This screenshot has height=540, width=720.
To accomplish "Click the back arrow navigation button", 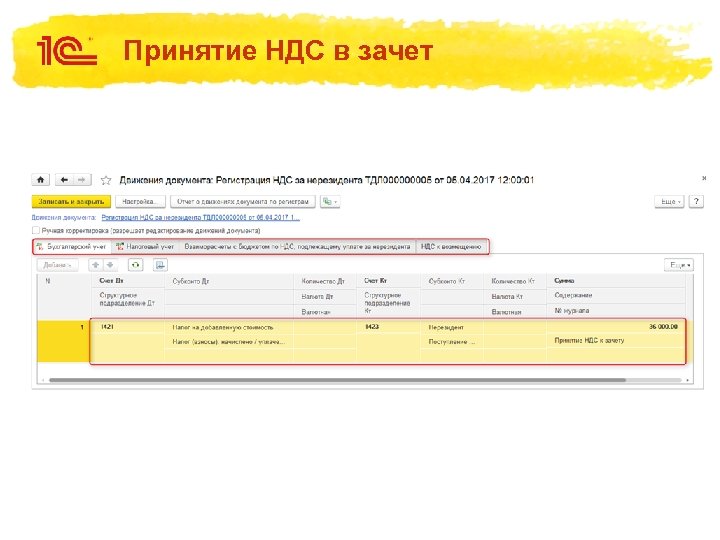I will [64, 180].
